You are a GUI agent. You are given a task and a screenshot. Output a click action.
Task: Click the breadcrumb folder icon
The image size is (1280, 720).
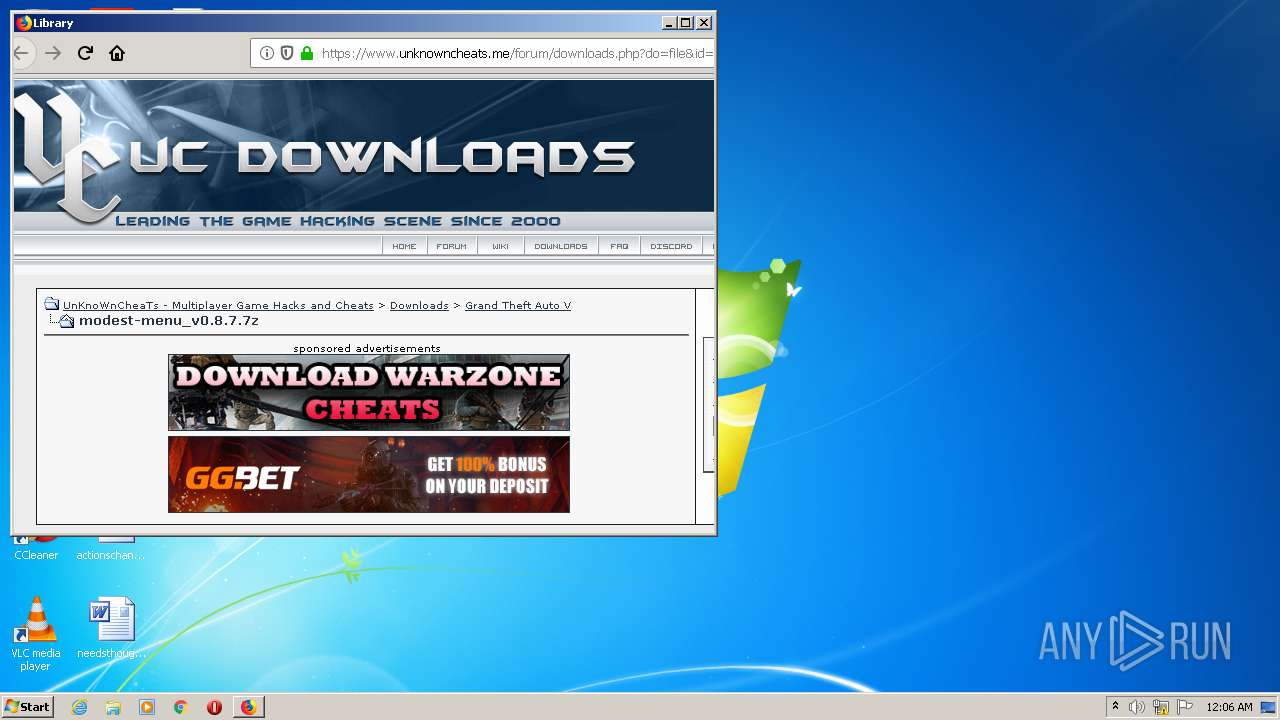pos(51,304)
